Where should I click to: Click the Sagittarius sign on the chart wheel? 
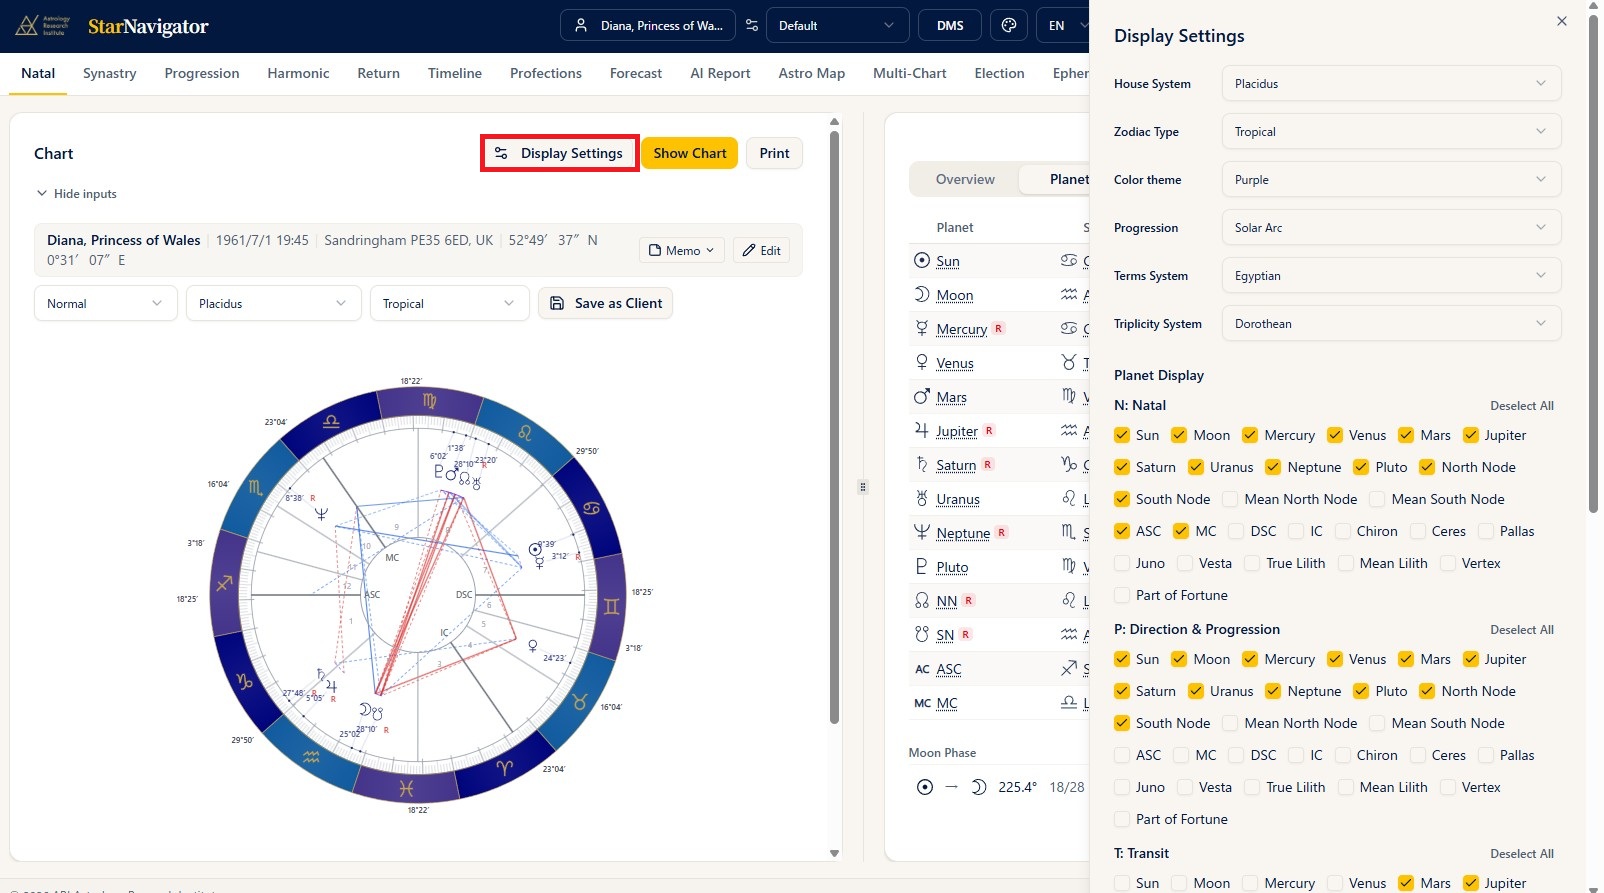point(225,582)
